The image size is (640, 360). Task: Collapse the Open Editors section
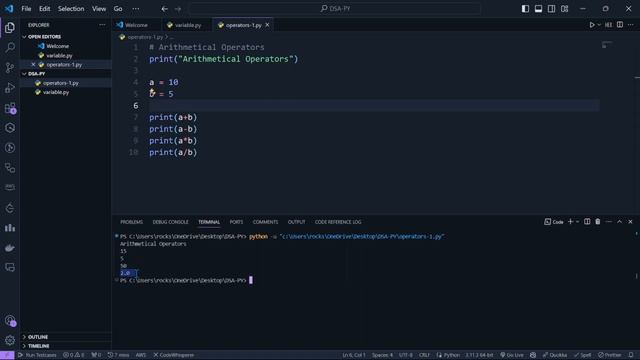click(x=65, y=37)
